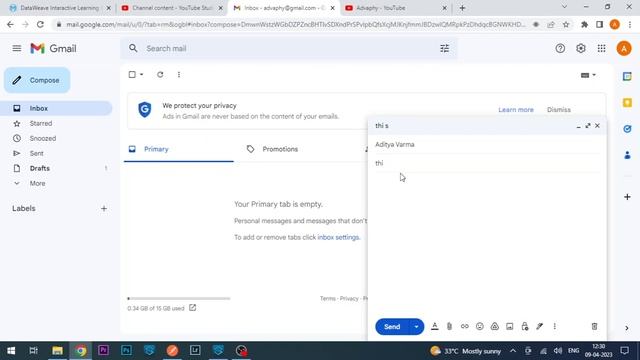Open Contacts side panel

point(627,155)
